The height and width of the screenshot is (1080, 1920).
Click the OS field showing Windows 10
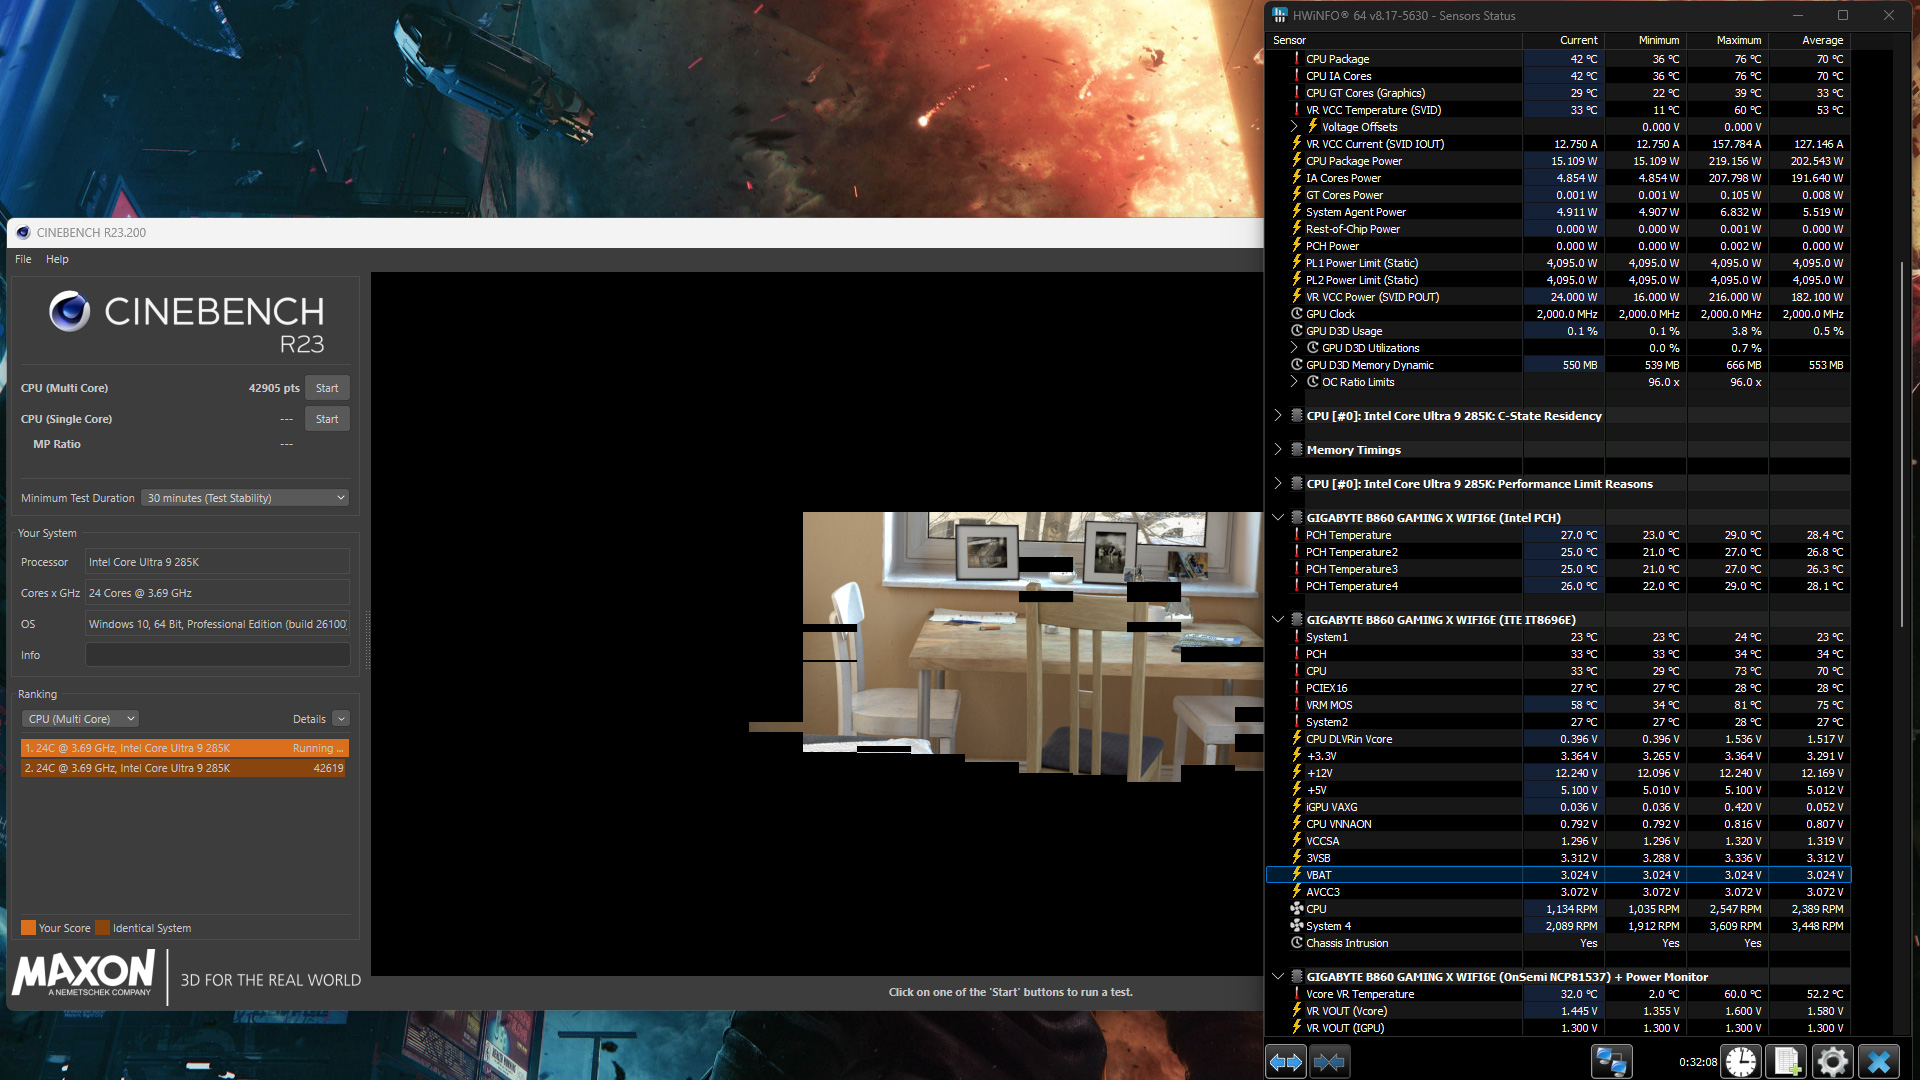[217, 624]
